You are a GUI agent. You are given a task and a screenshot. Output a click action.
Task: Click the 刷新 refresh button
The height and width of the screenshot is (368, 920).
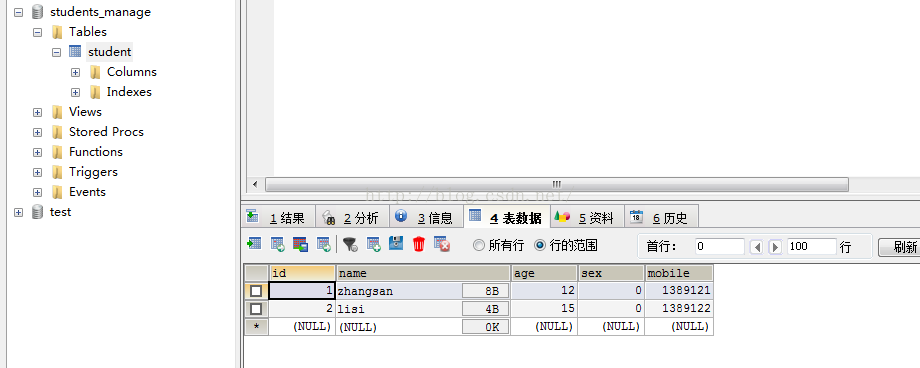[x=899, y=247]
